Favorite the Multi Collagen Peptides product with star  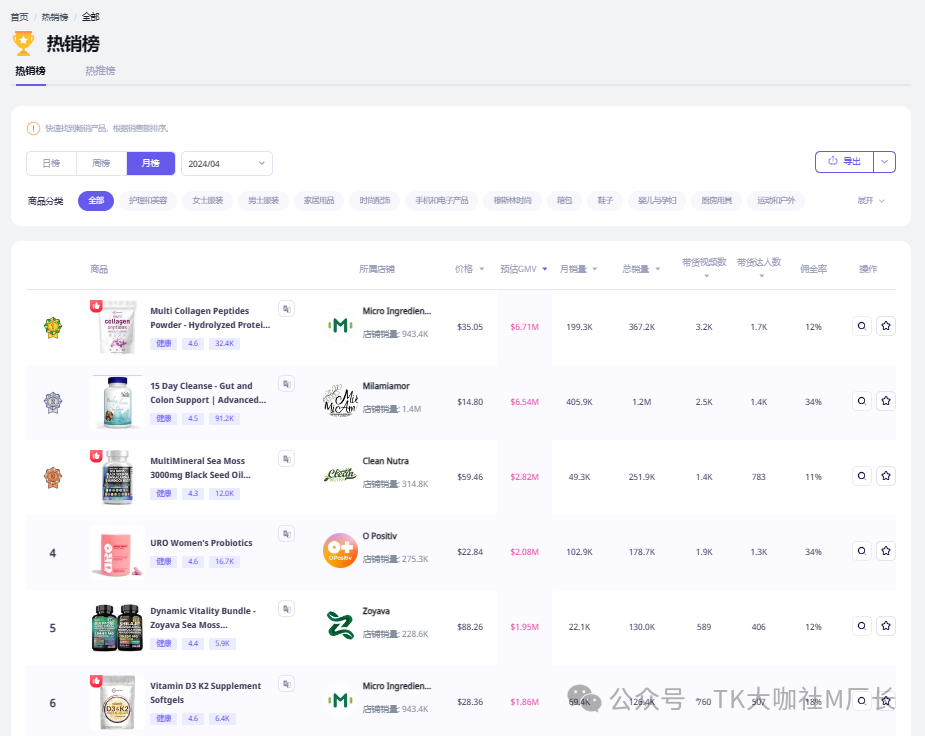tap(885, 326)
